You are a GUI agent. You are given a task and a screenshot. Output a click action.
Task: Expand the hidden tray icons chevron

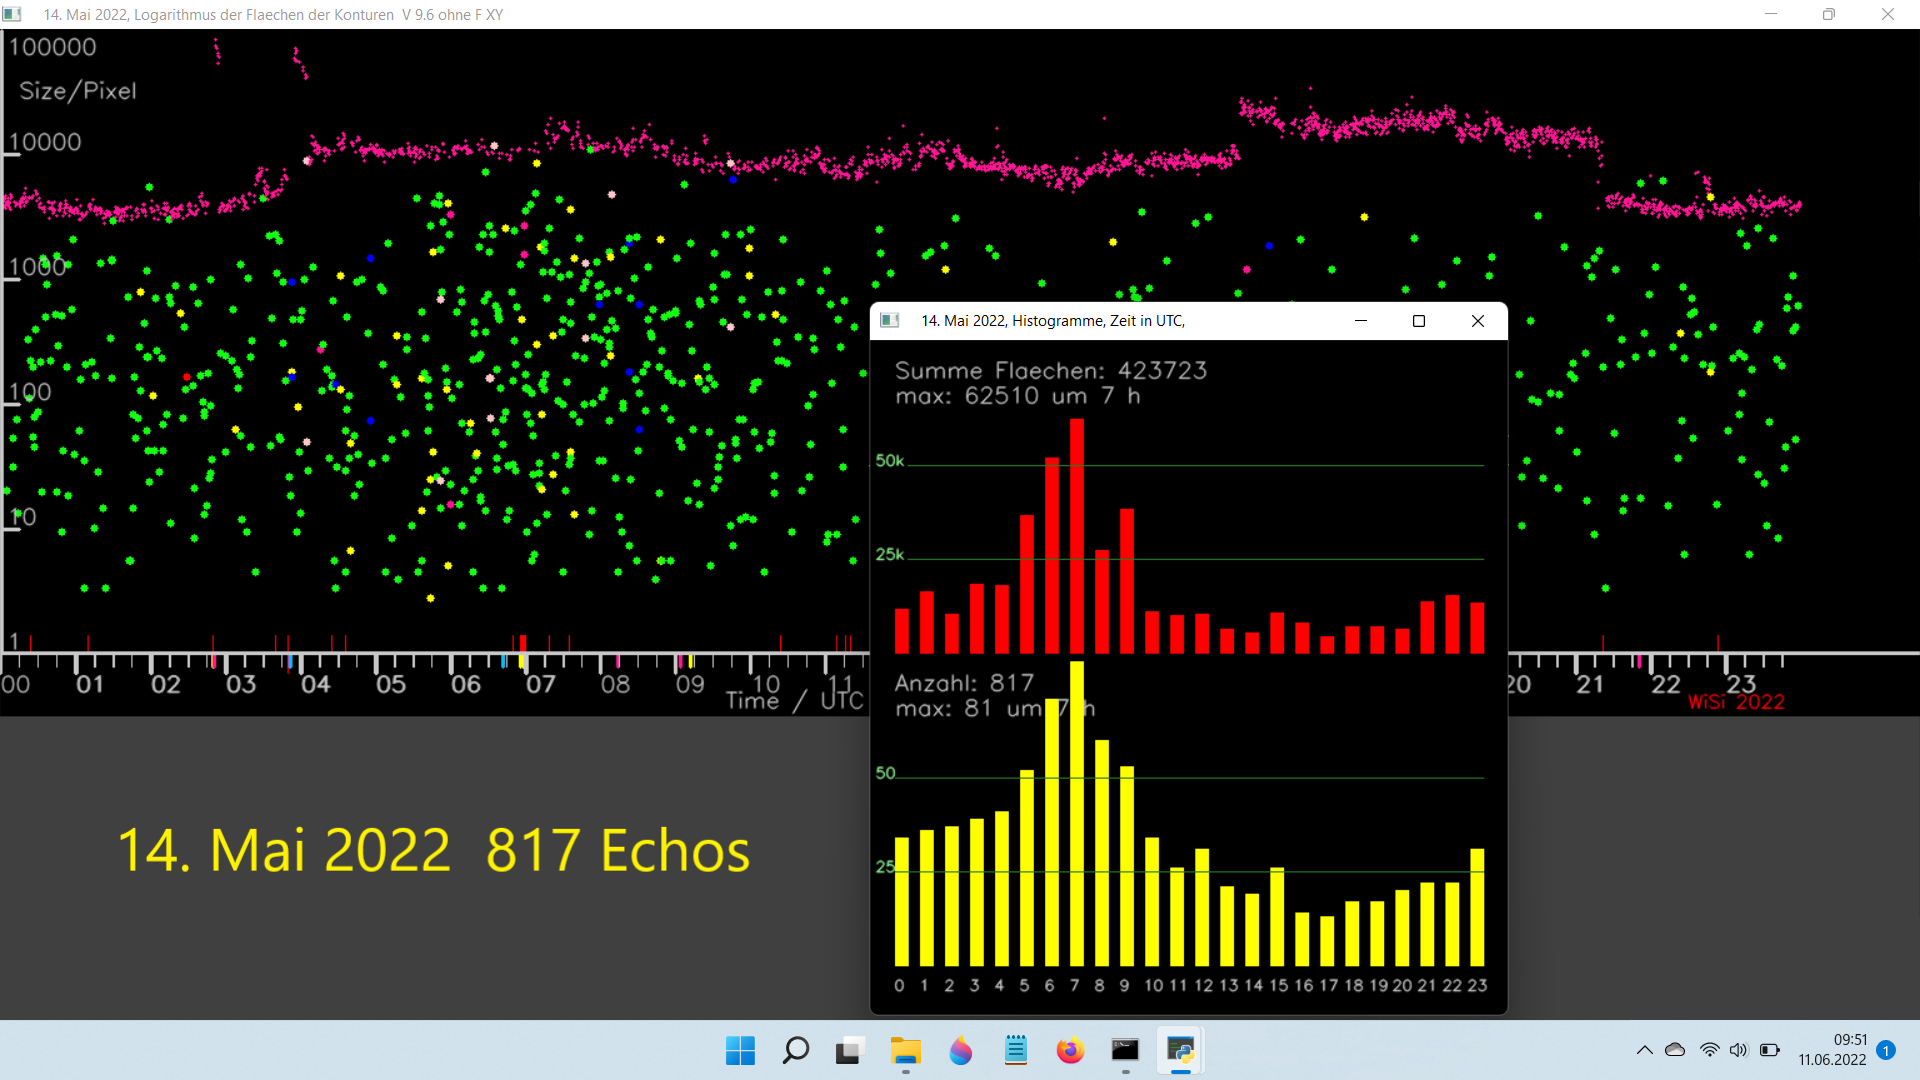click(1644, 1050)
